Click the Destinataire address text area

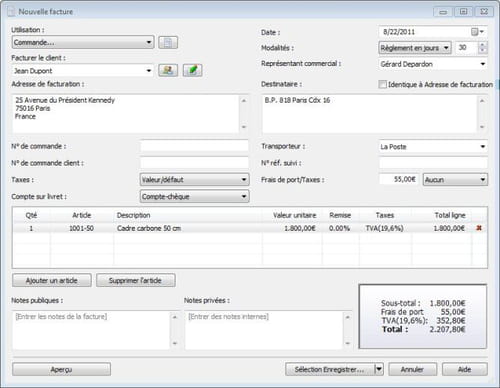[369, 114]
